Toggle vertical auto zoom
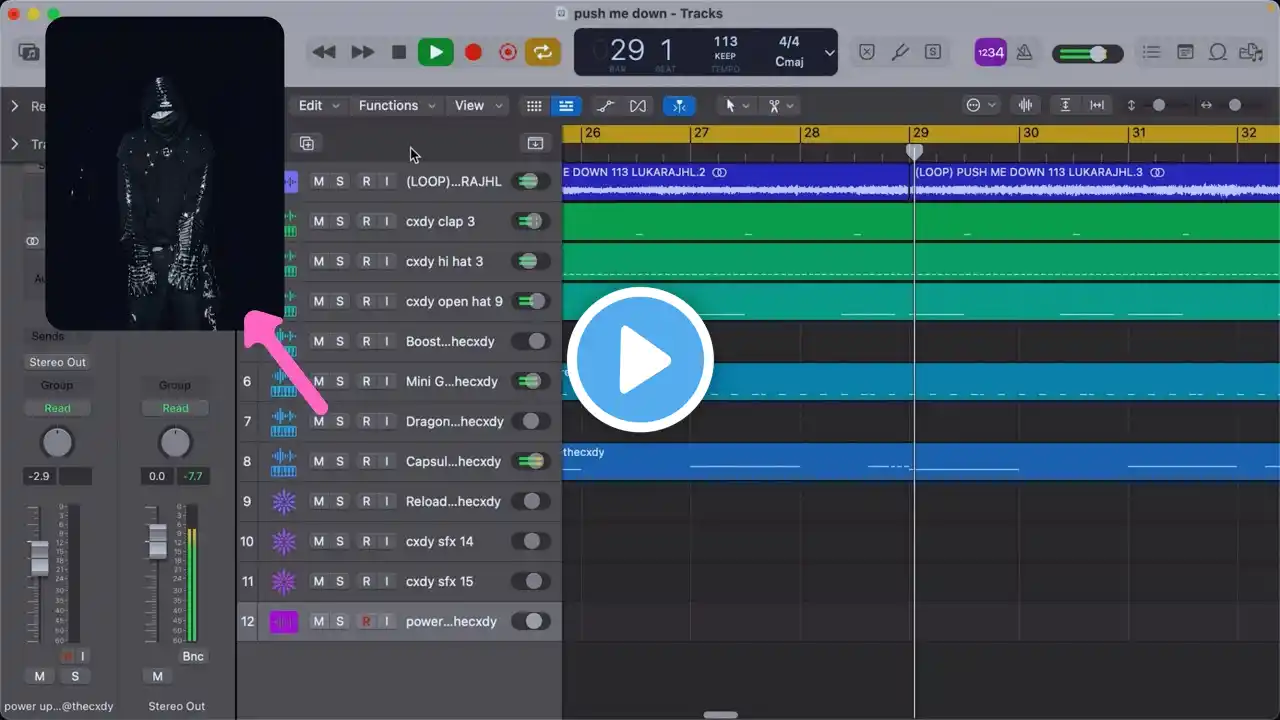Image resolution: width=1280 pixels, height=720 pixels. pos(1065,105)
